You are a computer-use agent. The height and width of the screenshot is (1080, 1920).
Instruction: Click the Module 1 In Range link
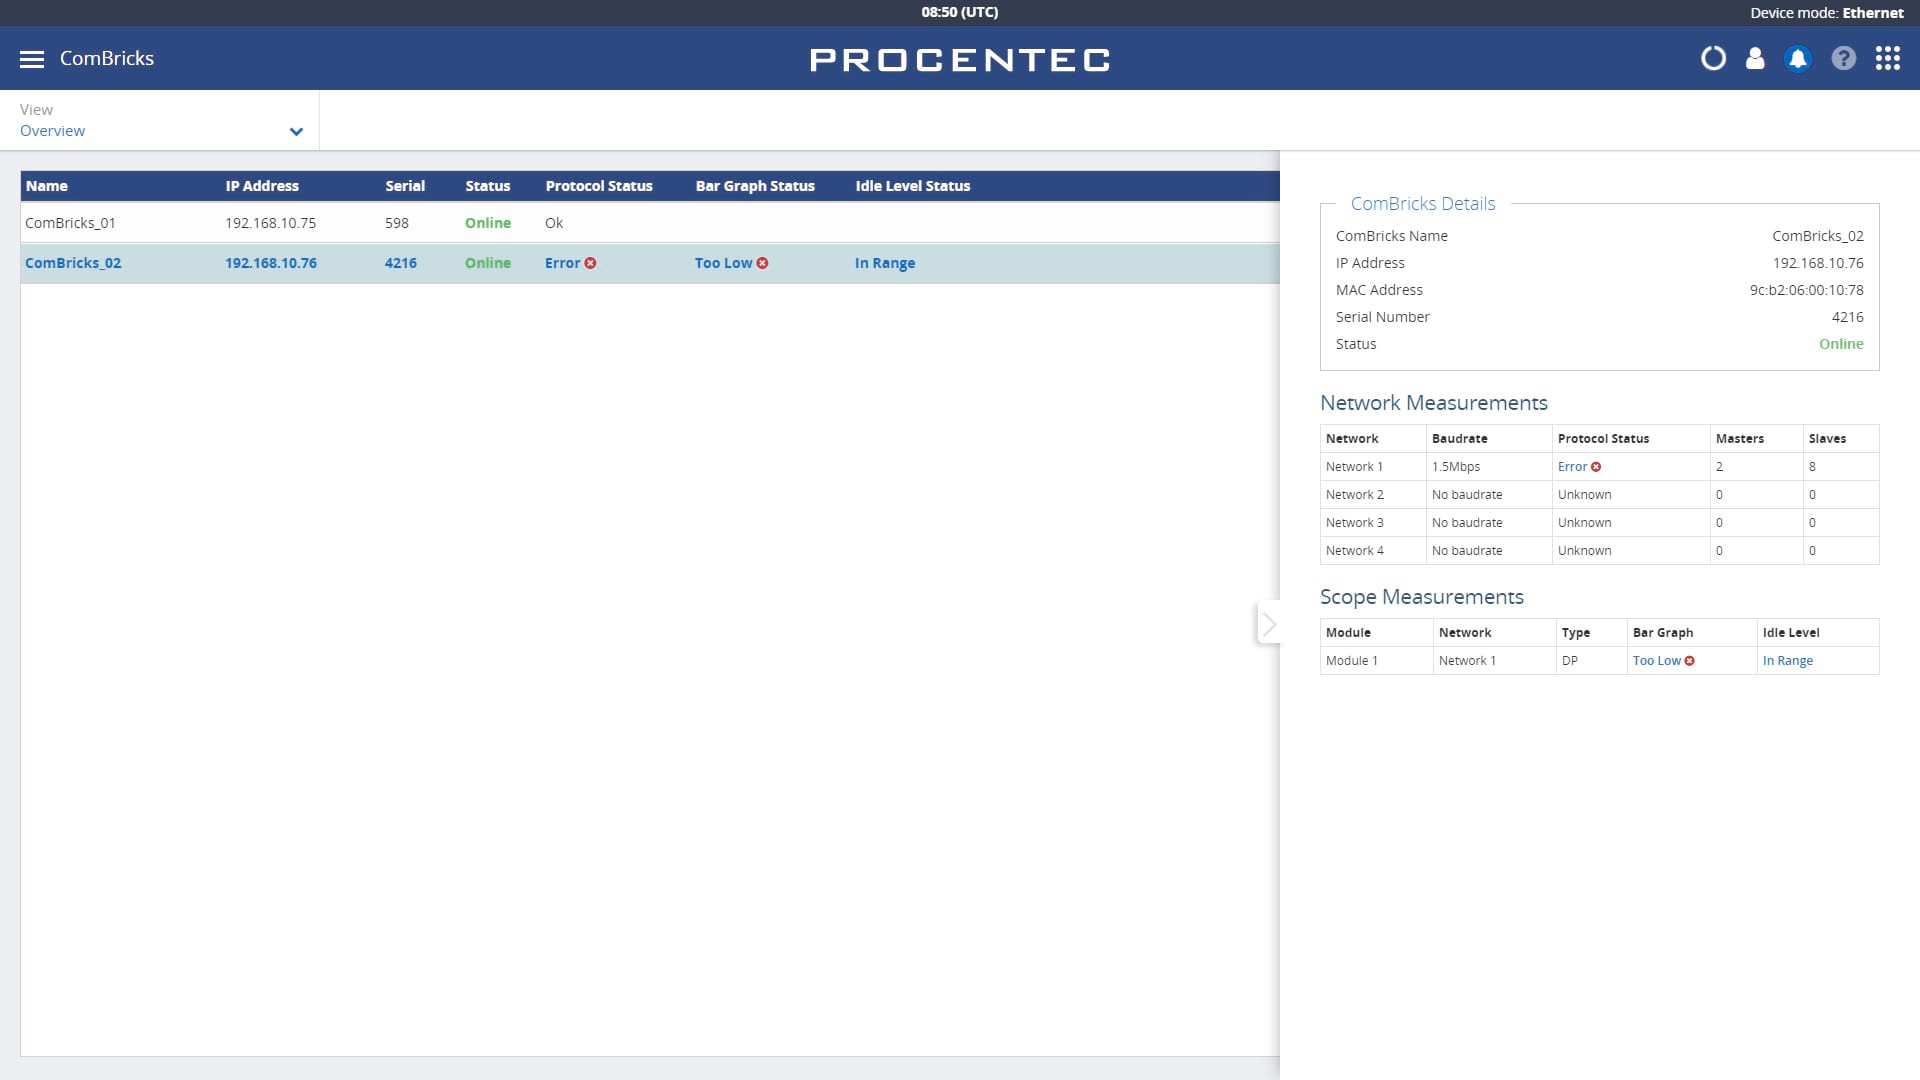(x=1788, y=661)
